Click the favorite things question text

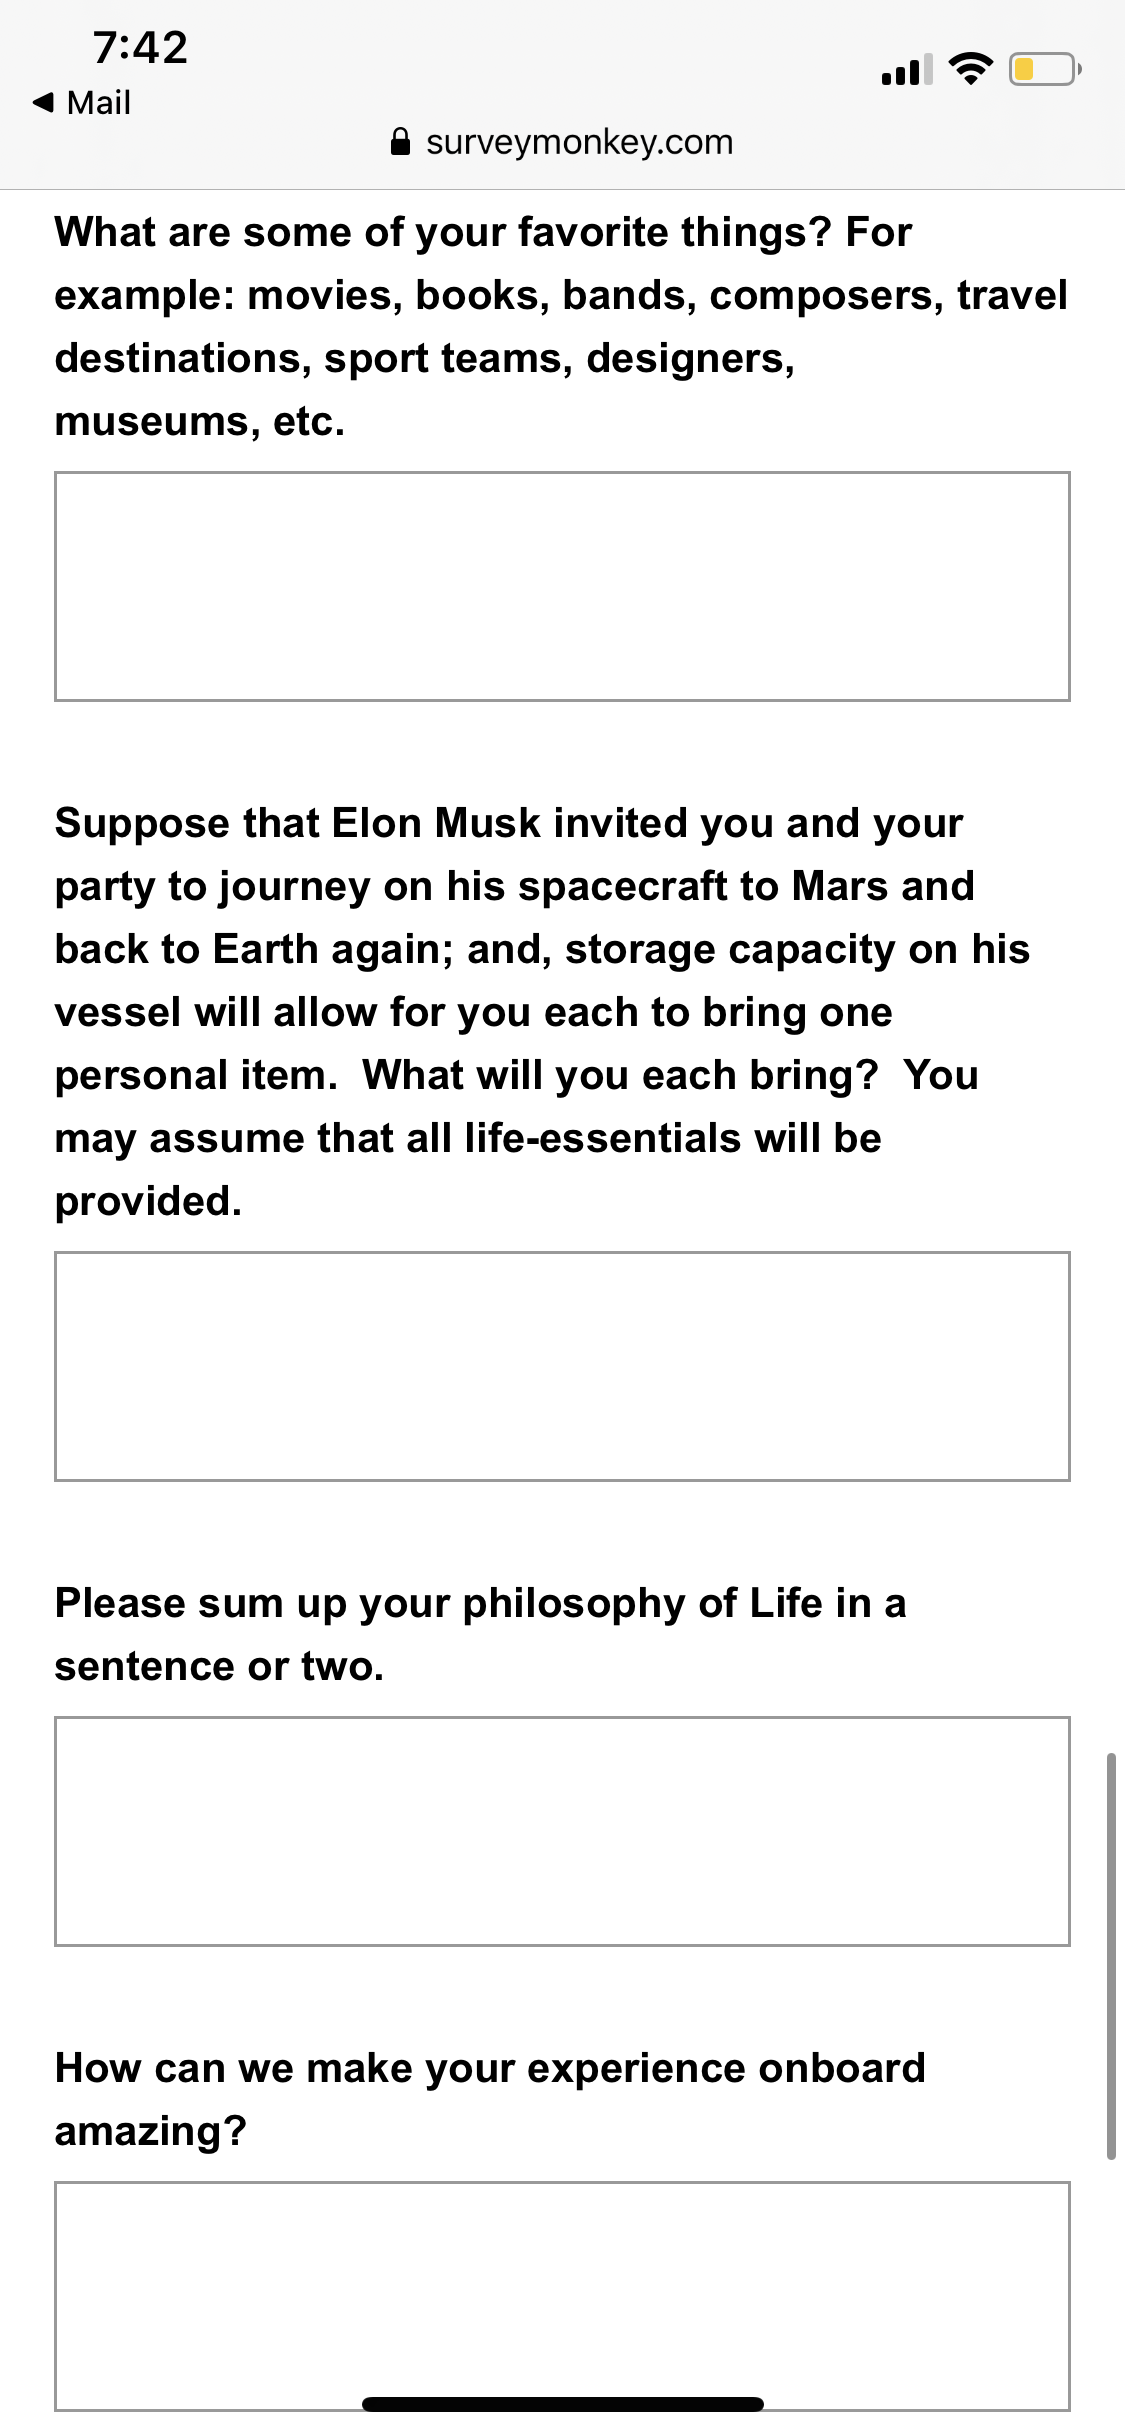coord(561,326)
